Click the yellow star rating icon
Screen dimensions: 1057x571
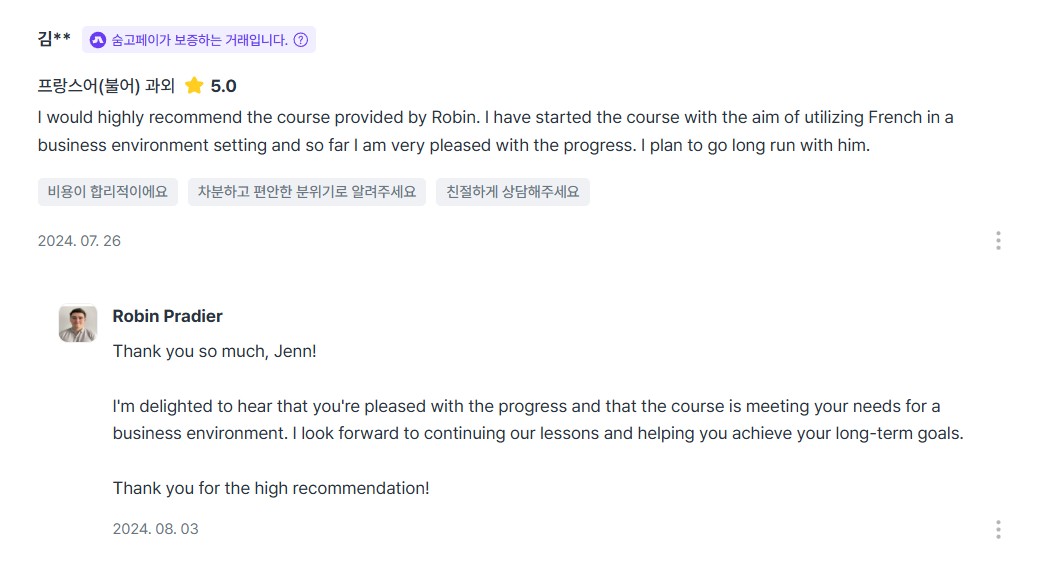click(194, 86)
